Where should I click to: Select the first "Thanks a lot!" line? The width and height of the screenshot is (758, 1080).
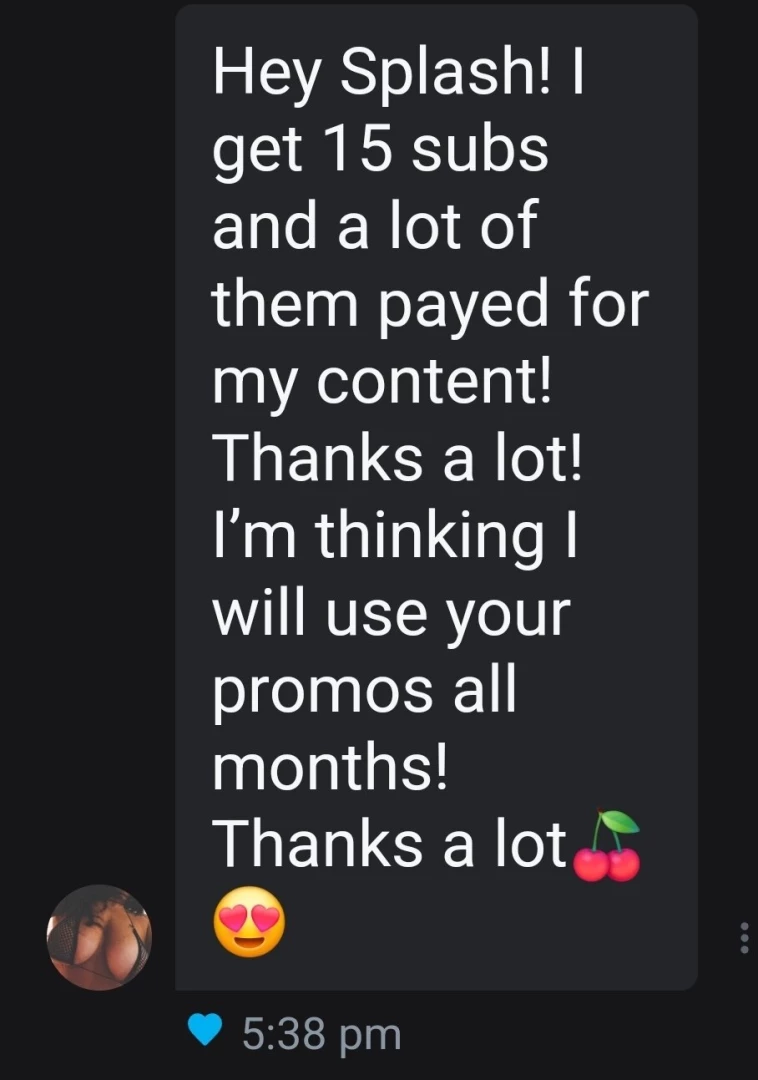click(x=397, y=458)
